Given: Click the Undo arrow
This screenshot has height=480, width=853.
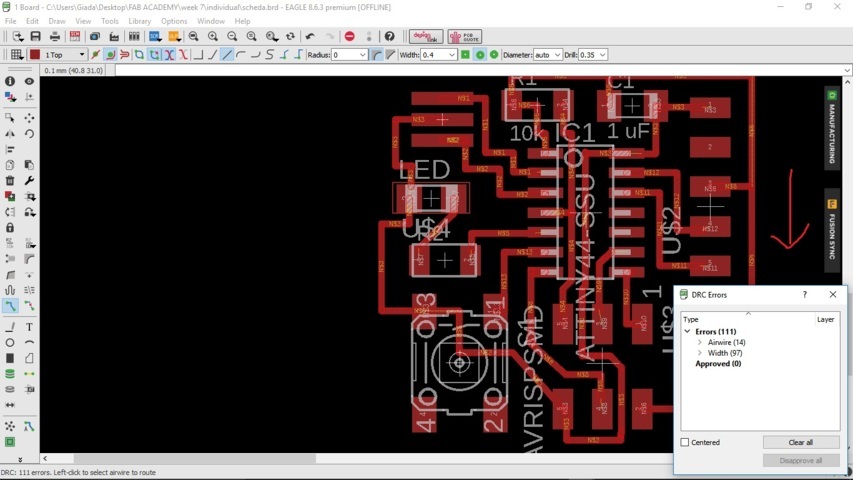Looking at the screenshot, I should 310,36.
